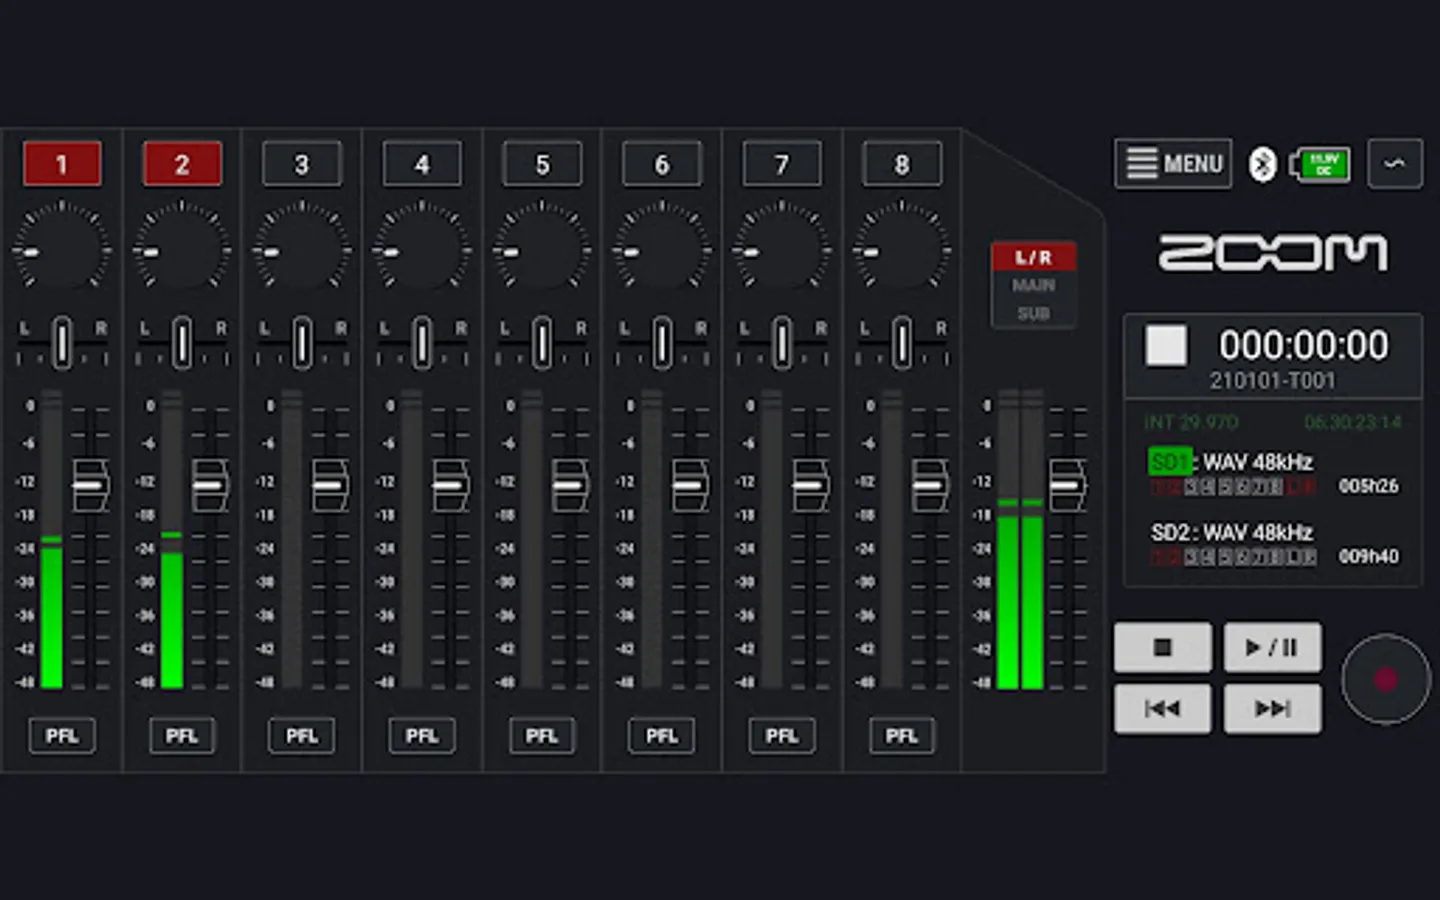Click channel 5 pan slider
Viewport: 1440px width, 900px height.
click(542, 343)
